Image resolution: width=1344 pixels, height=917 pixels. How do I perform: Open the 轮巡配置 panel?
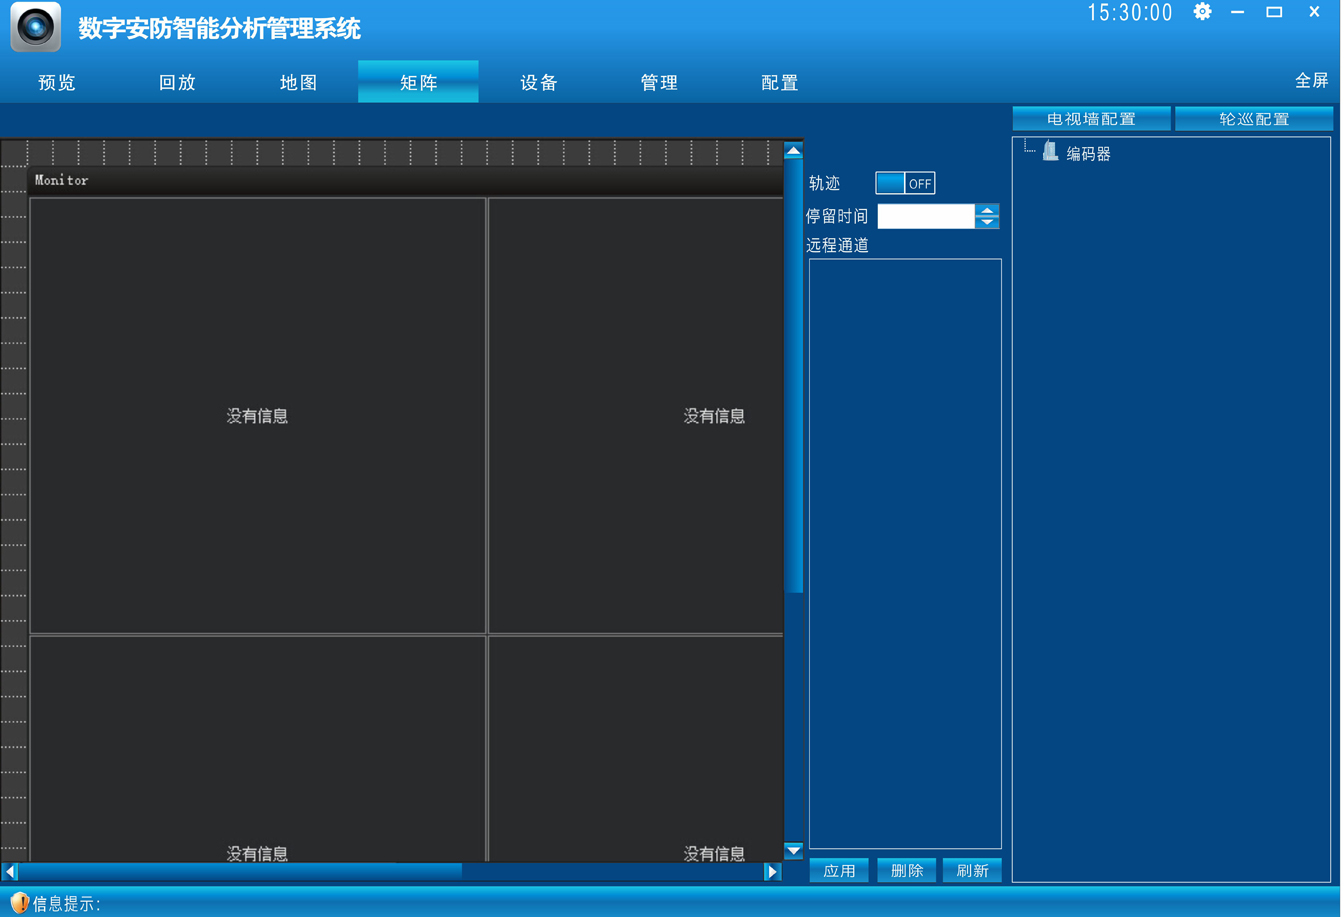[x=1253, y=118]
